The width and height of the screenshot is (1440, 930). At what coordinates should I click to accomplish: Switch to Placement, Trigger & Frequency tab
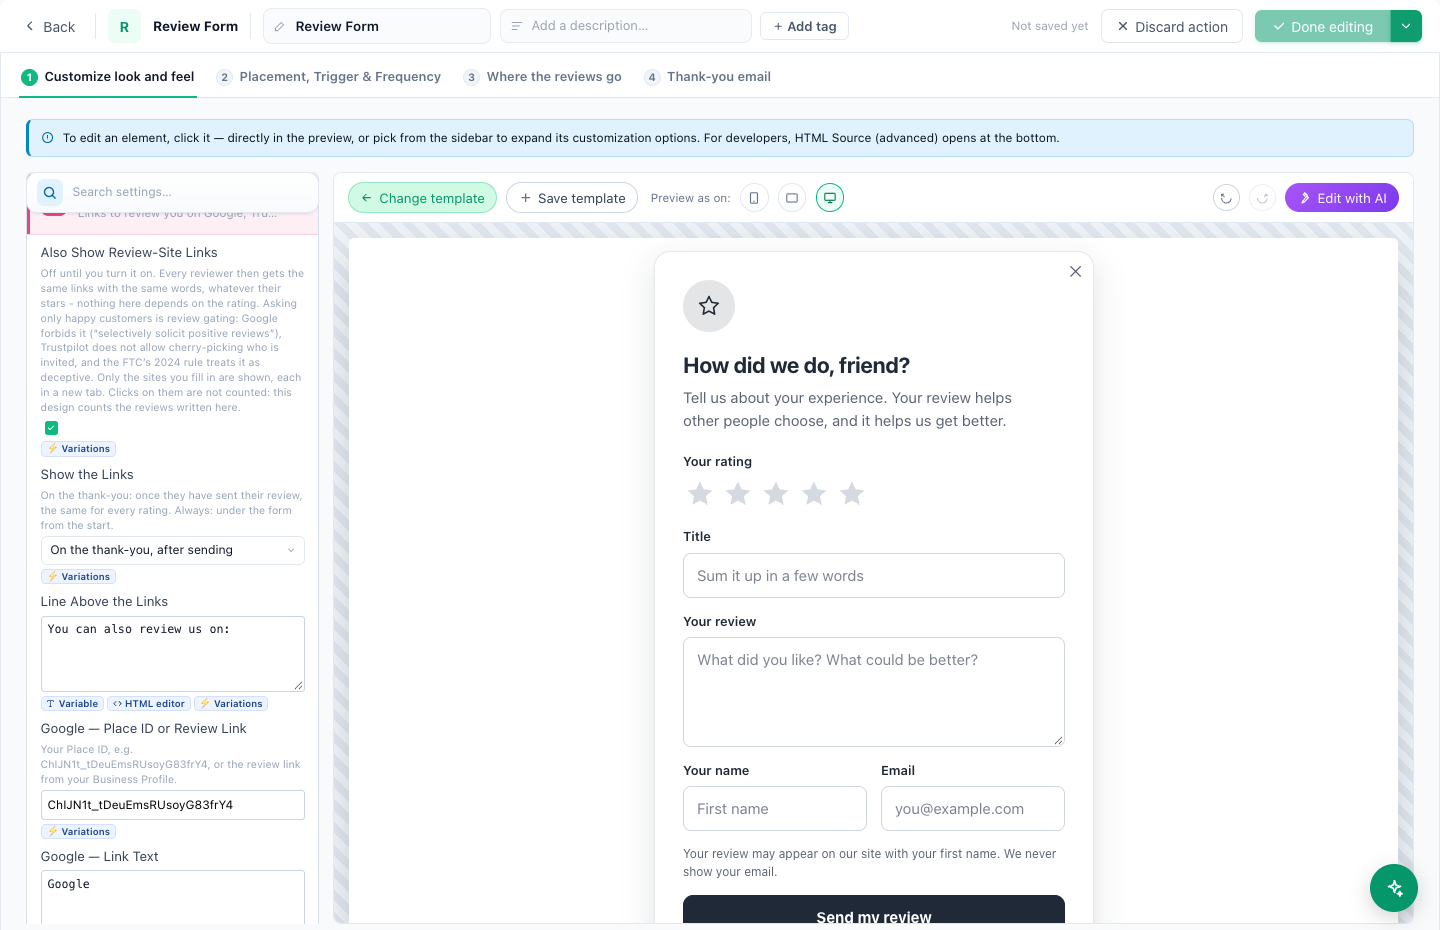[x=329, y=77]
